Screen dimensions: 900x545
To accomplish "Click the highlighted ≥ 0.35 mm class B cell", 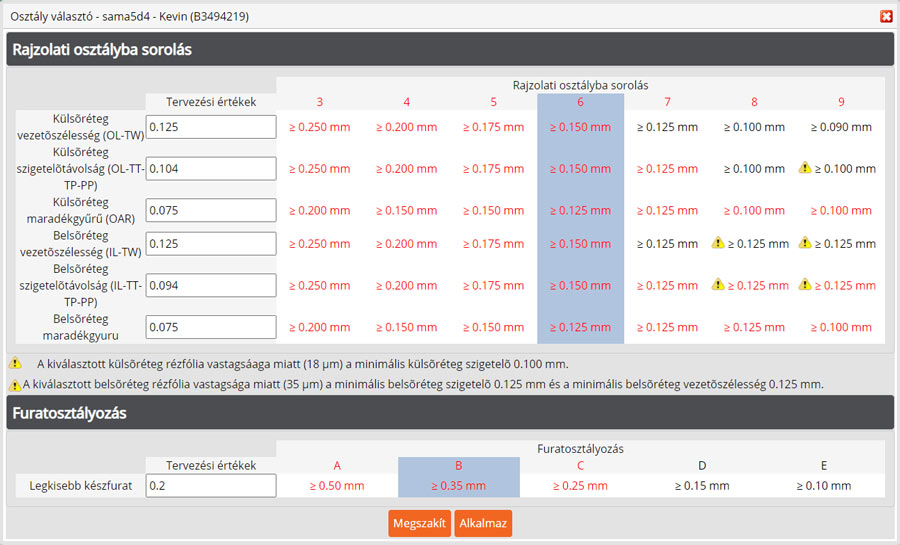I will [459, 486].
